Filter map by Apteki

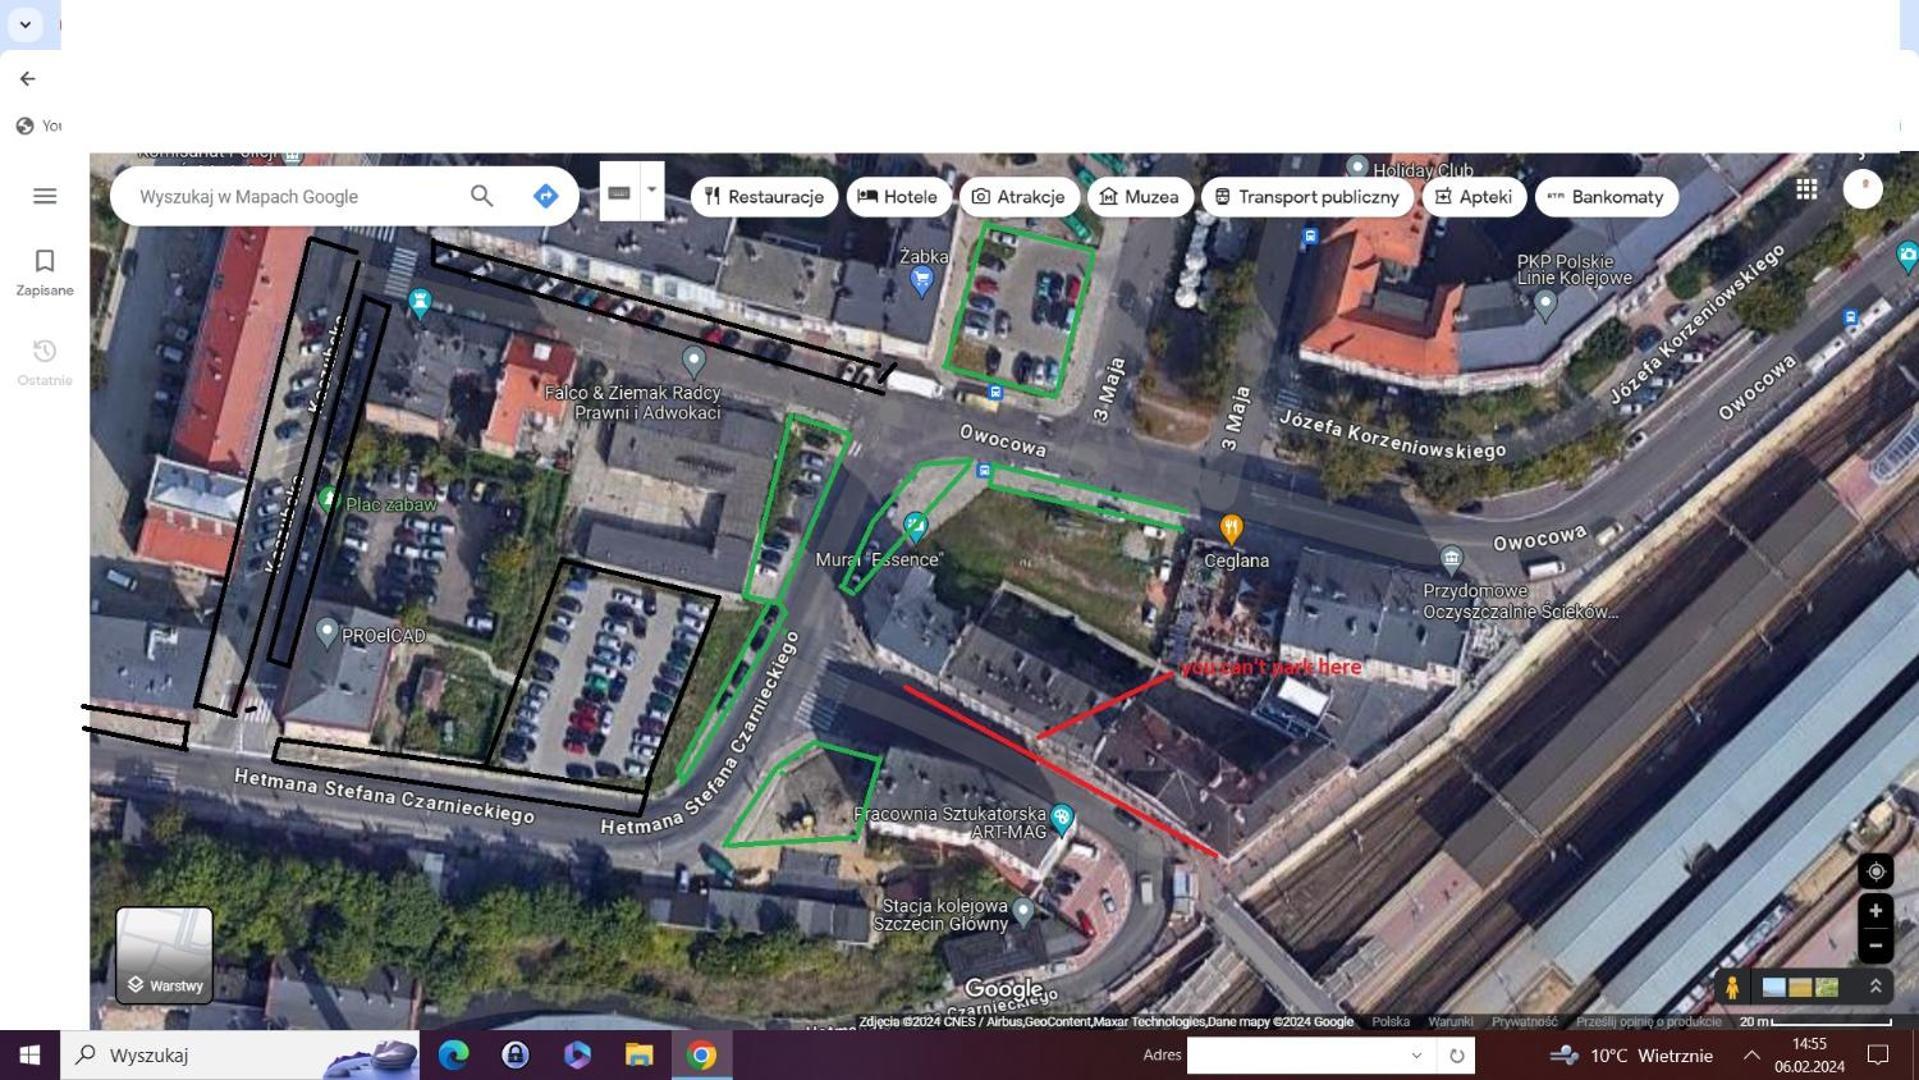point(1474,197)
